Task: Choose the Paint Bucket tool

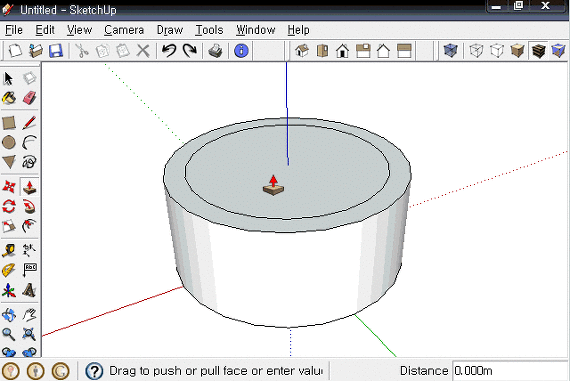Action: pyautogui.click(x=8, y=98)
